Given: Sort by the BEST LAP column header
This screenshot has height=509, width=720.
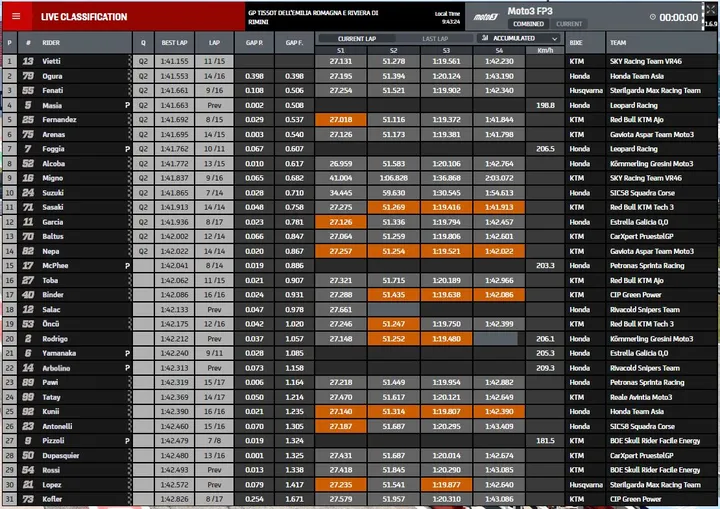Looking at the screenshot, I should pos(174,43).
